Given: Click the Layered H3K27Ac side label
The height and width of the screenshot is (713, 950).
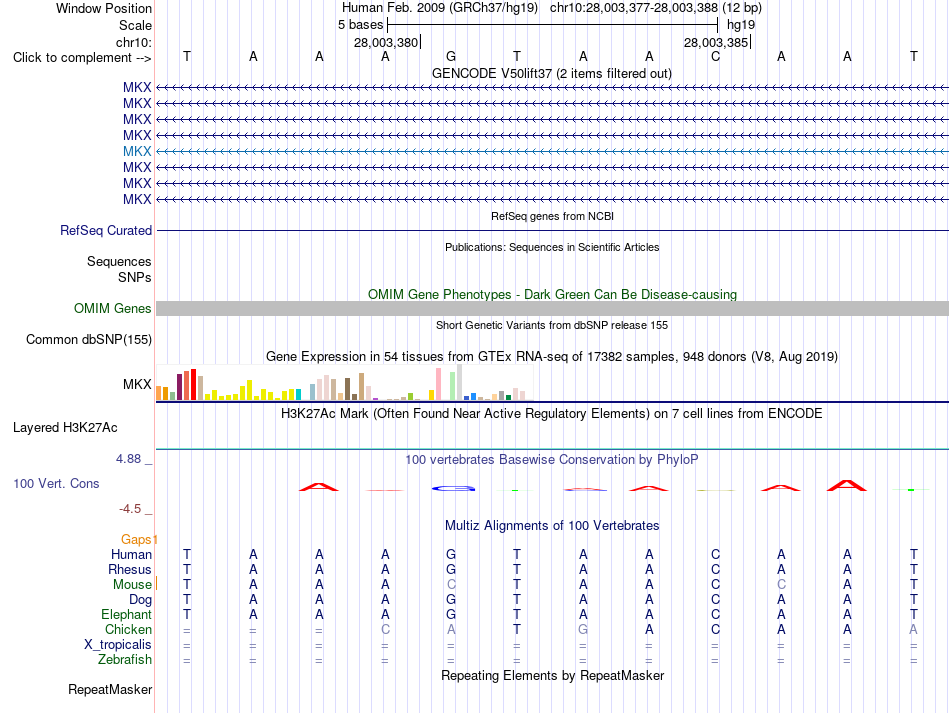Looking at the screenshot, I should (x=65, y=427).
